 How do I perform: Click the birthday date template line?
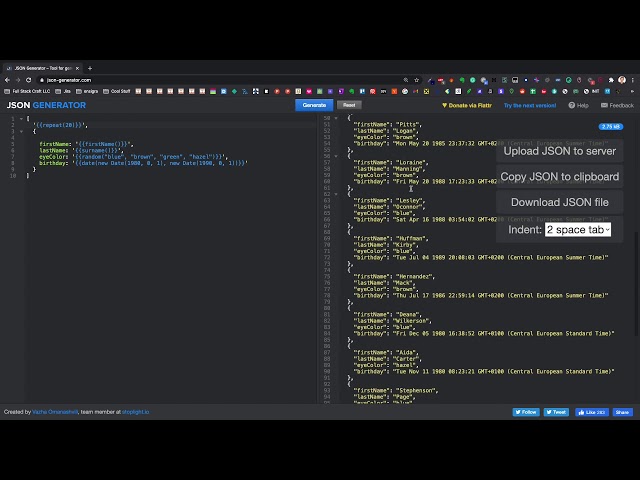143,163
